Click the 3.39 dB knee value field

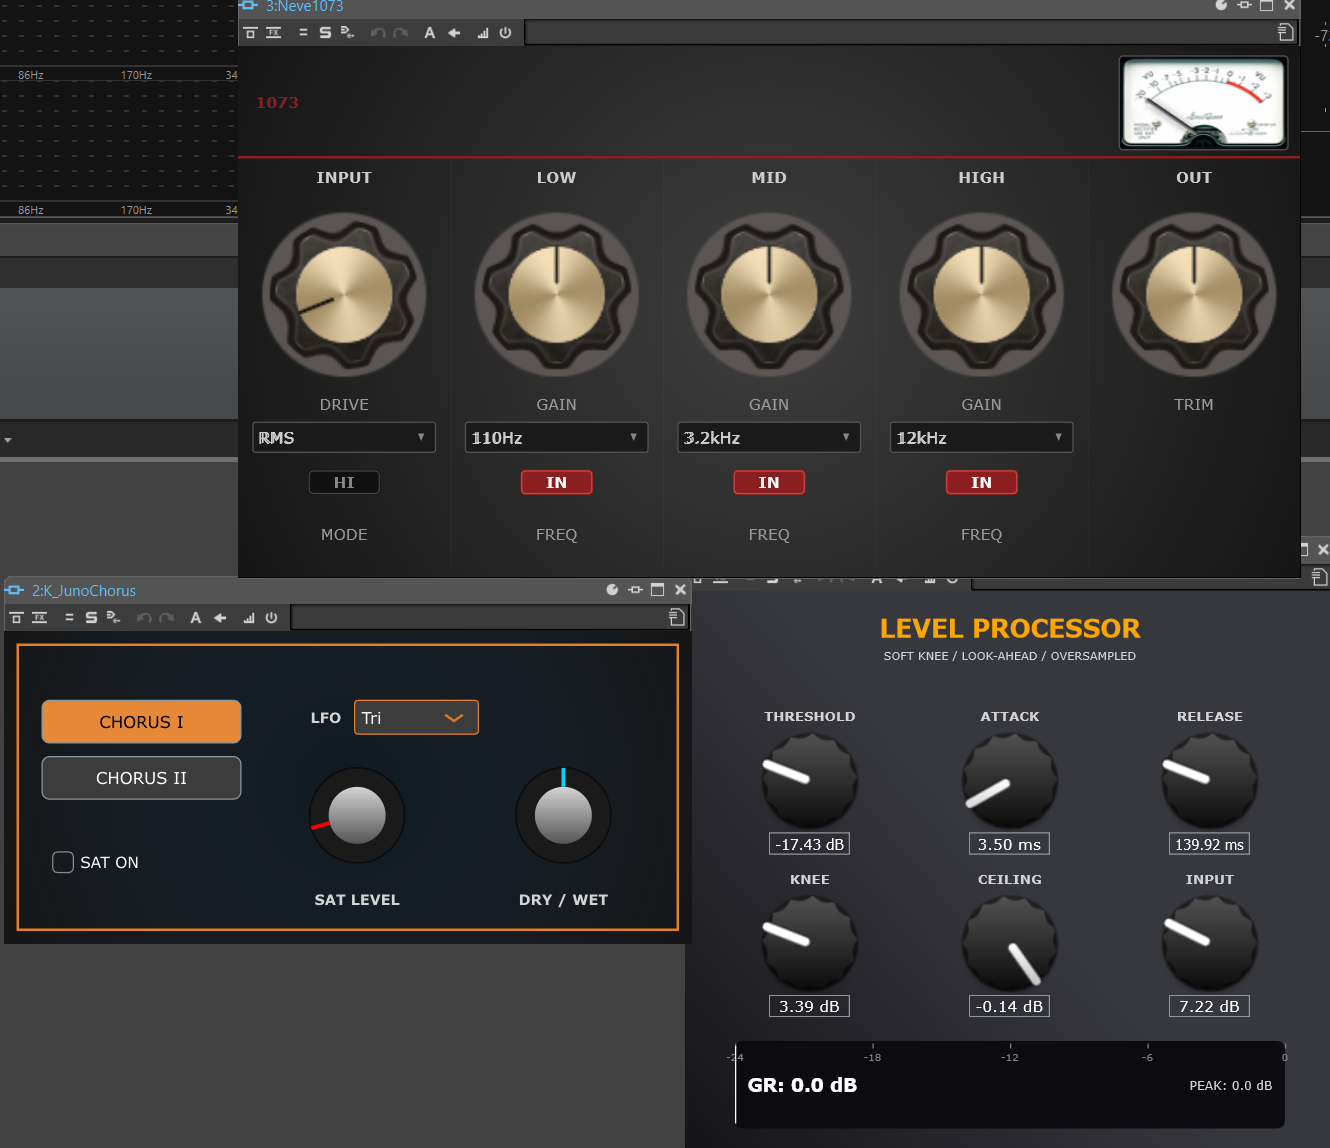coord(810,1006)
